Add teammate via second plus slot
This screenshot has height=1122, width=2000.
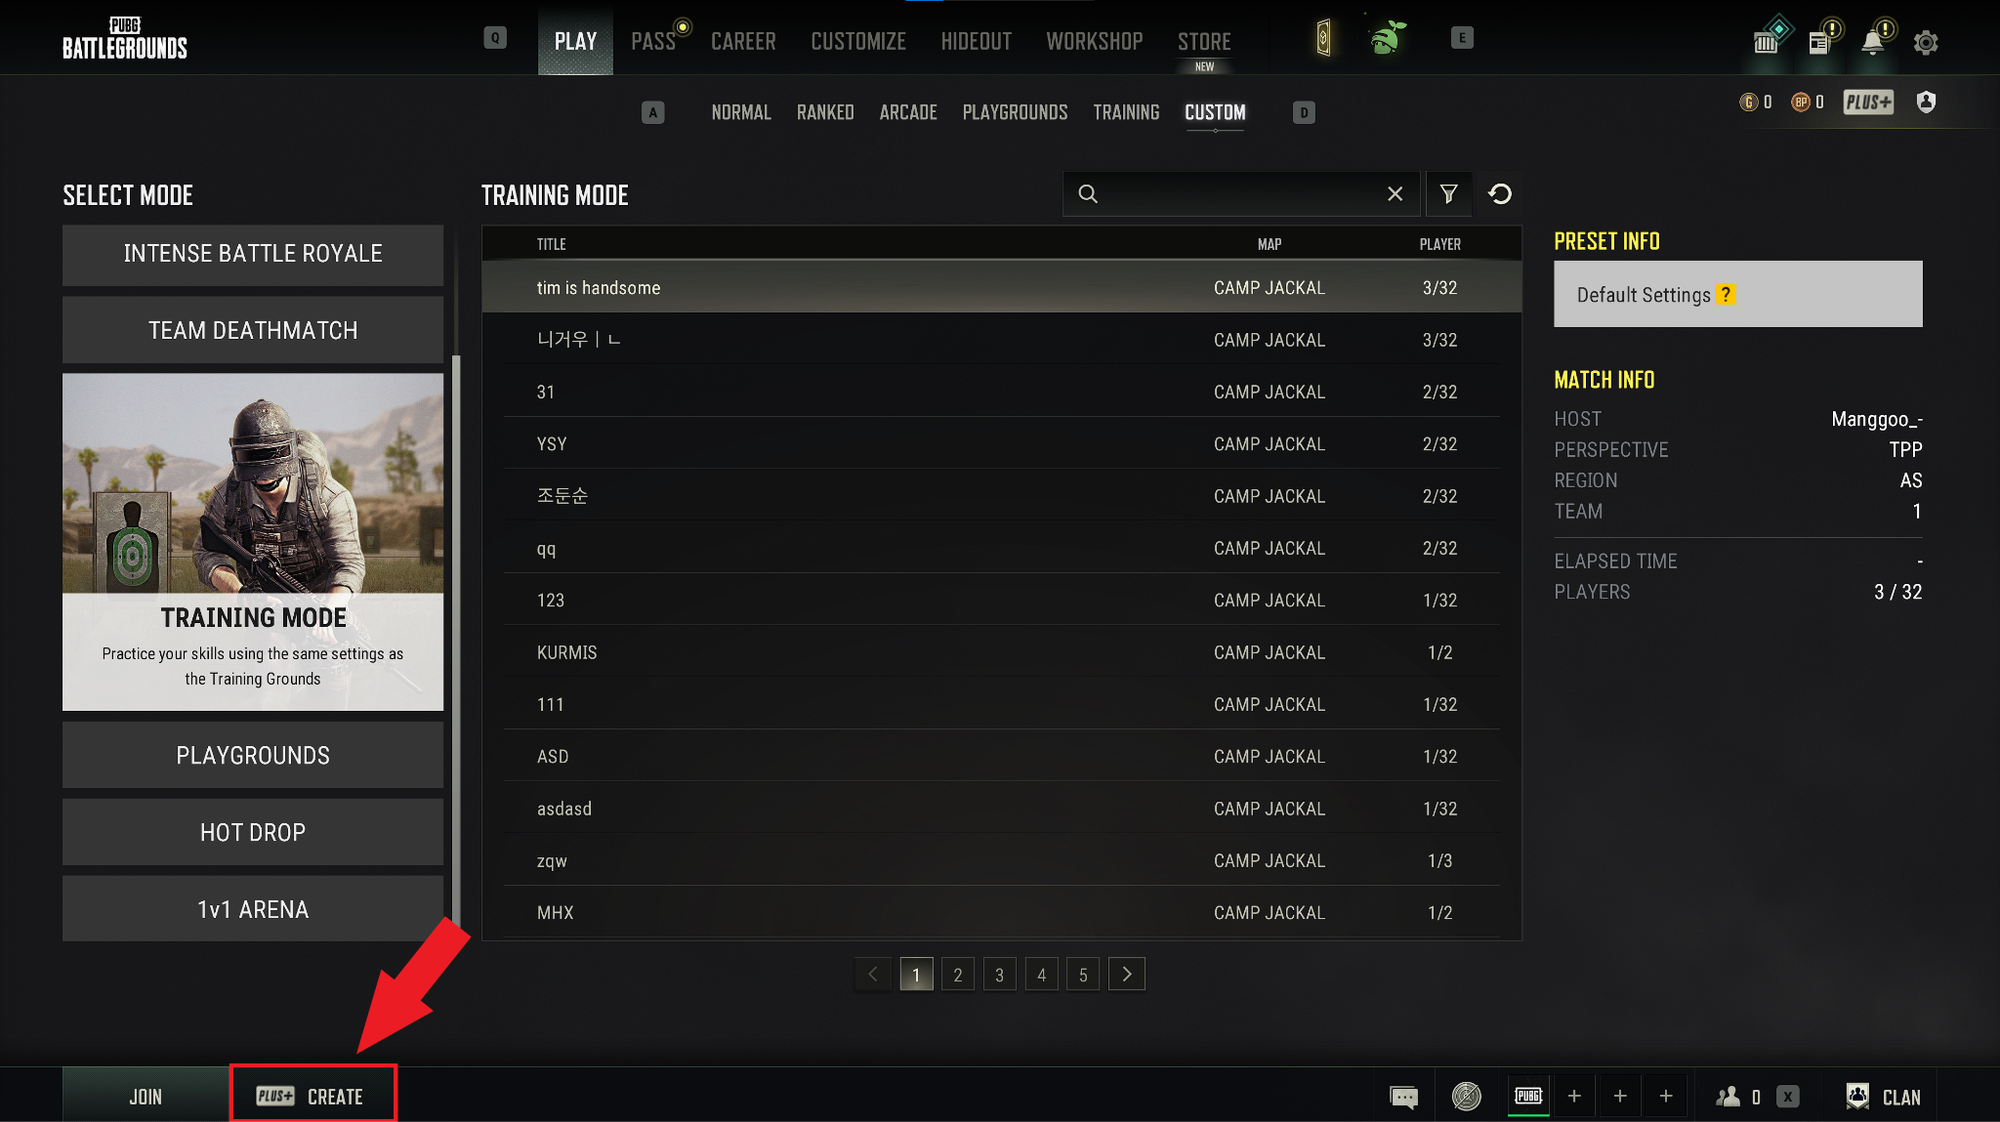[x=1620, y=1096]
